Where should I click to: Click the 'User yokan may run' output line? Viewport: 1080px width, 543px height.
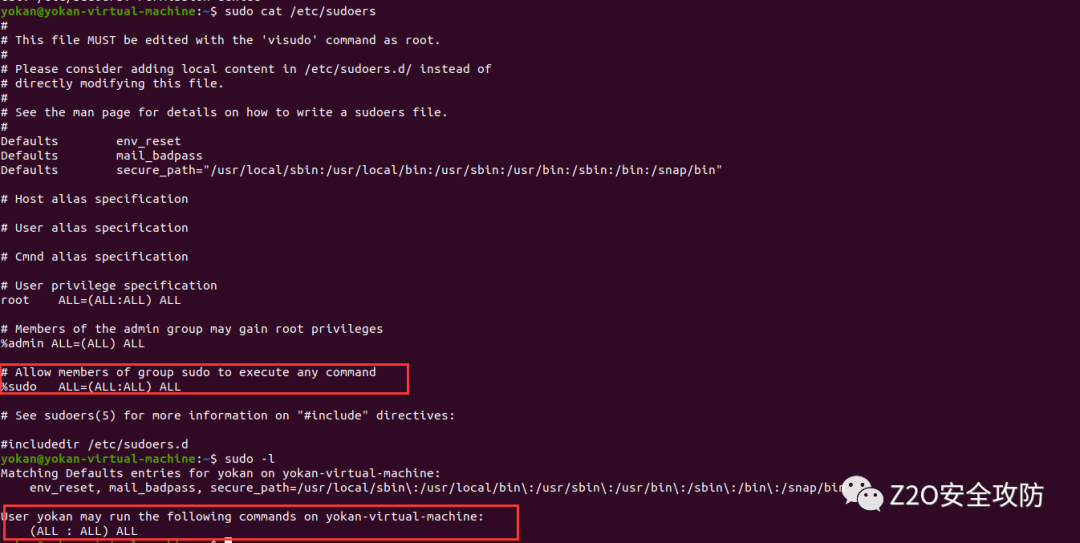[x=242, y=517]
